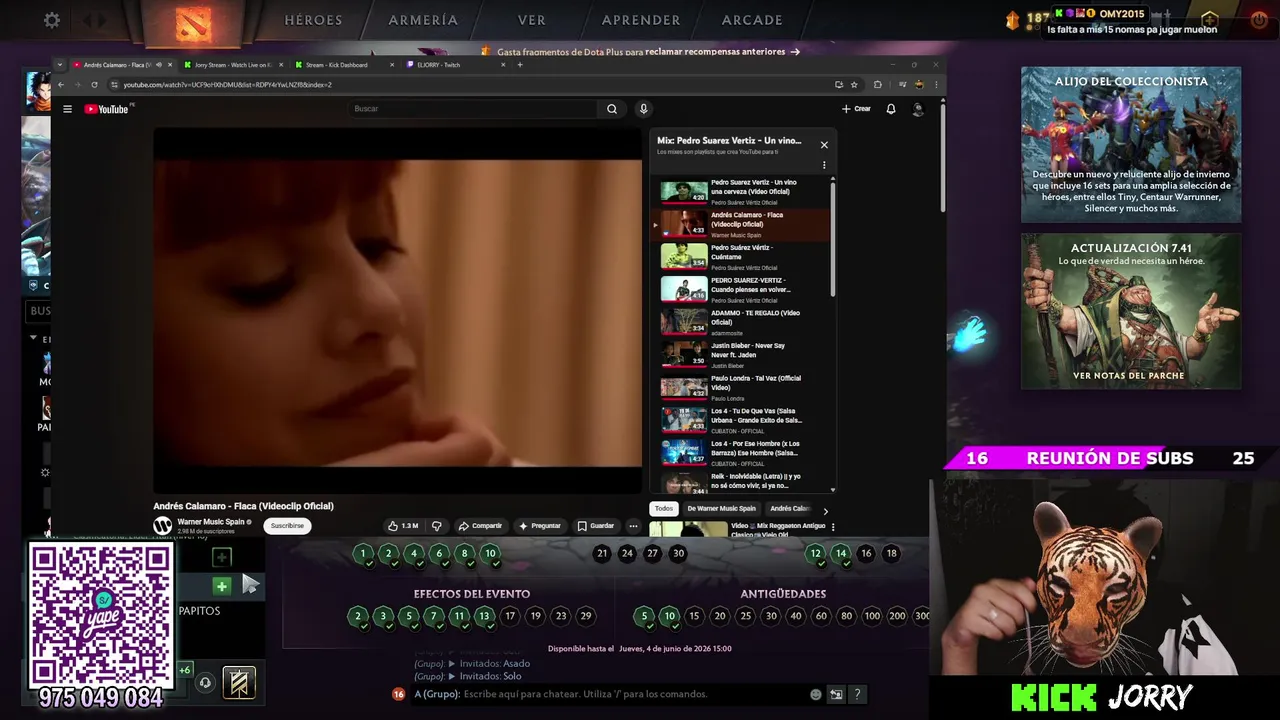Open YouTube hamburger guide menu
This screenshot has height=720, width=1280.
tap(67, 109)
